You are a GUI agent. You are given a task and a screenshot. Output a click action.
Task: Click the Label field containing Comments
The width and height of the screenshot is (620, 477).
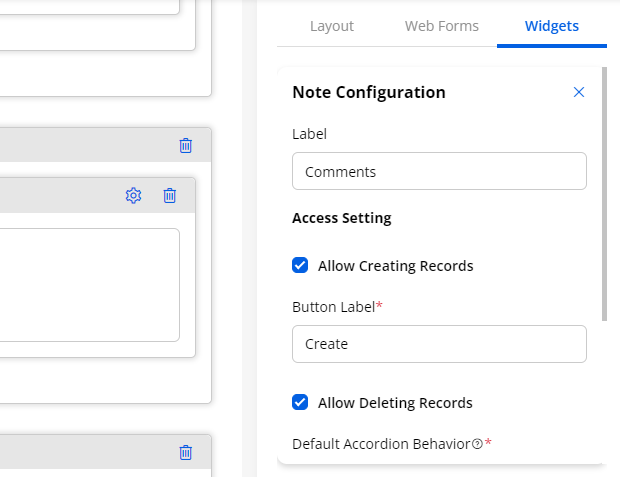click(x=439, y=171)
